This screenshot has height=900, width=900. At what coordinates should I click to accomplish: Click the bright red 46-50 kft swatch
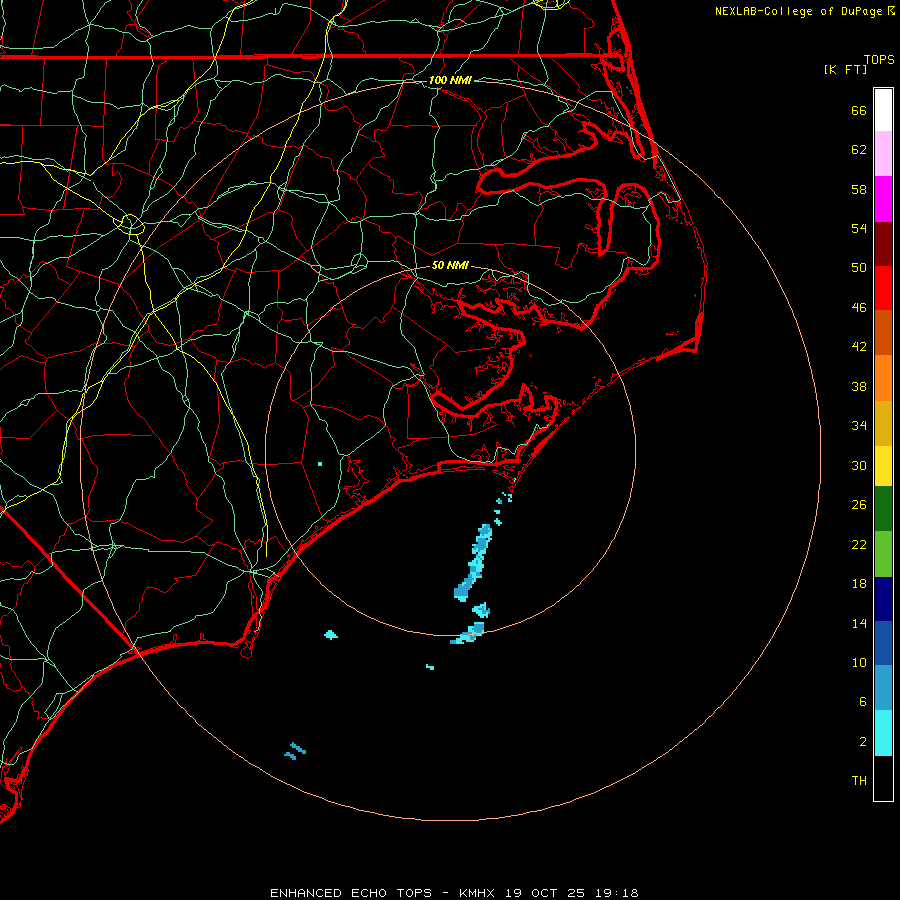(883, 288)
